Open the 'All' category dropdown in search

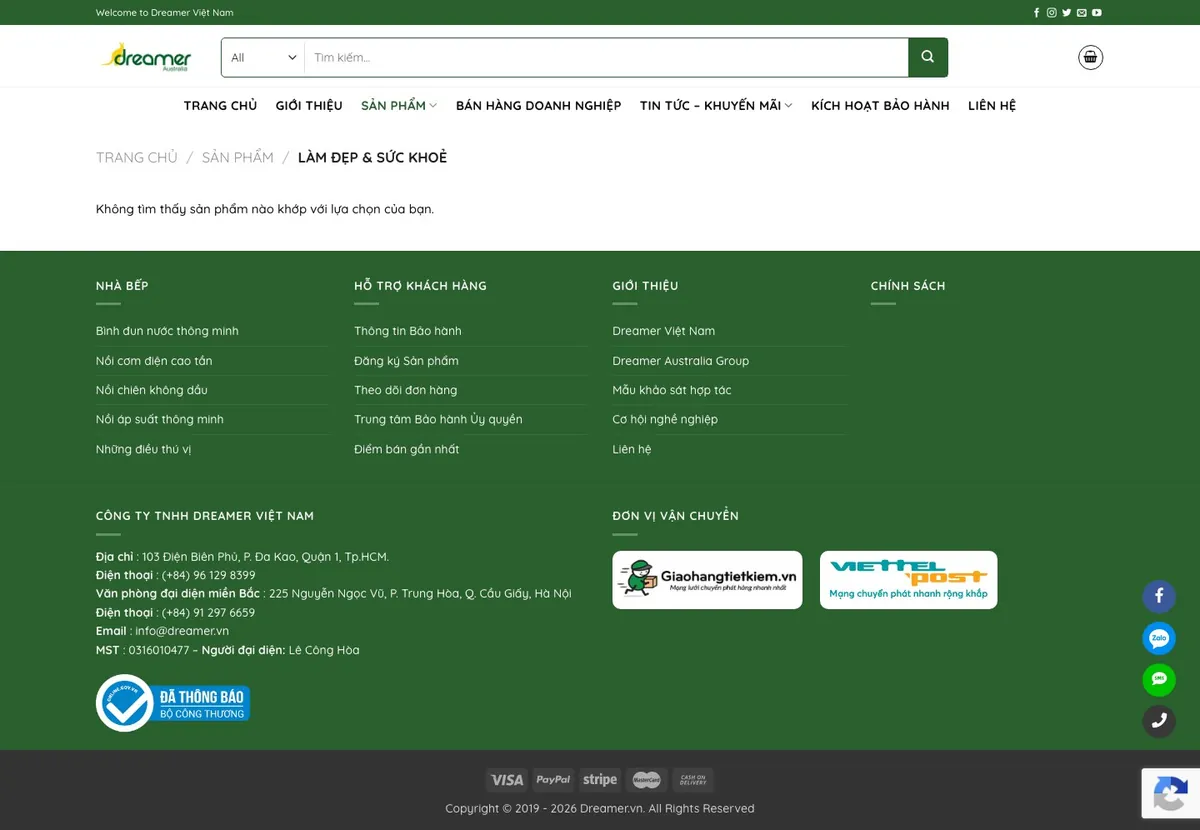pyautogui.click(x=264, y=57)
